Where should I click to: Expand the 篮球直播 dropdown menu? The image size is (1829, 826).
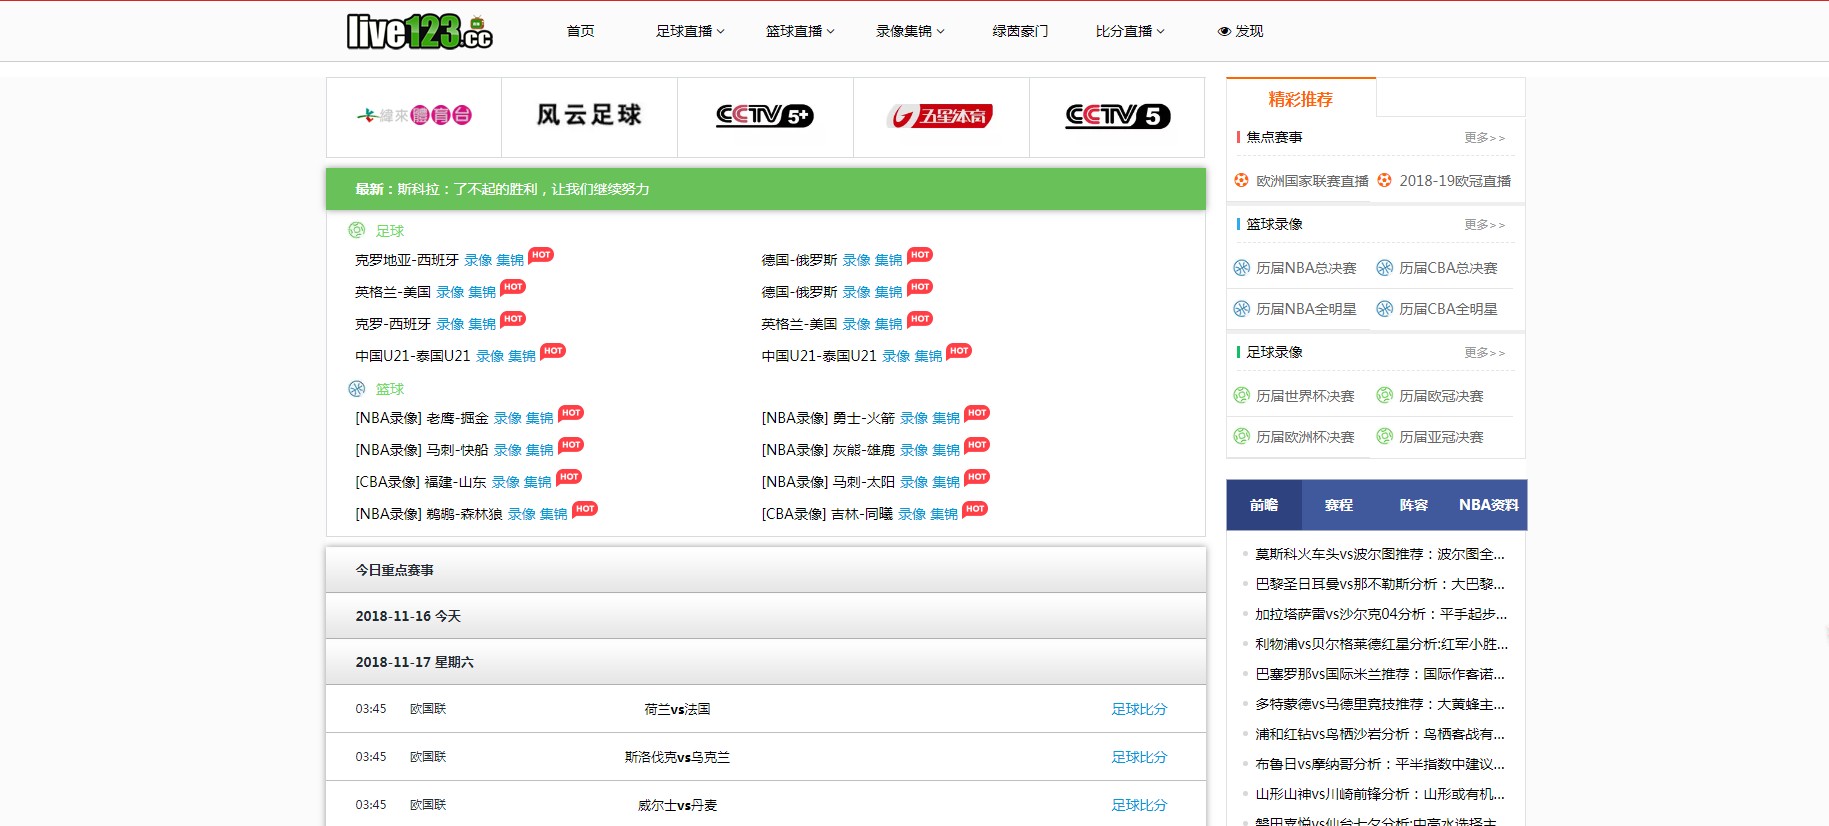(800, 31)
